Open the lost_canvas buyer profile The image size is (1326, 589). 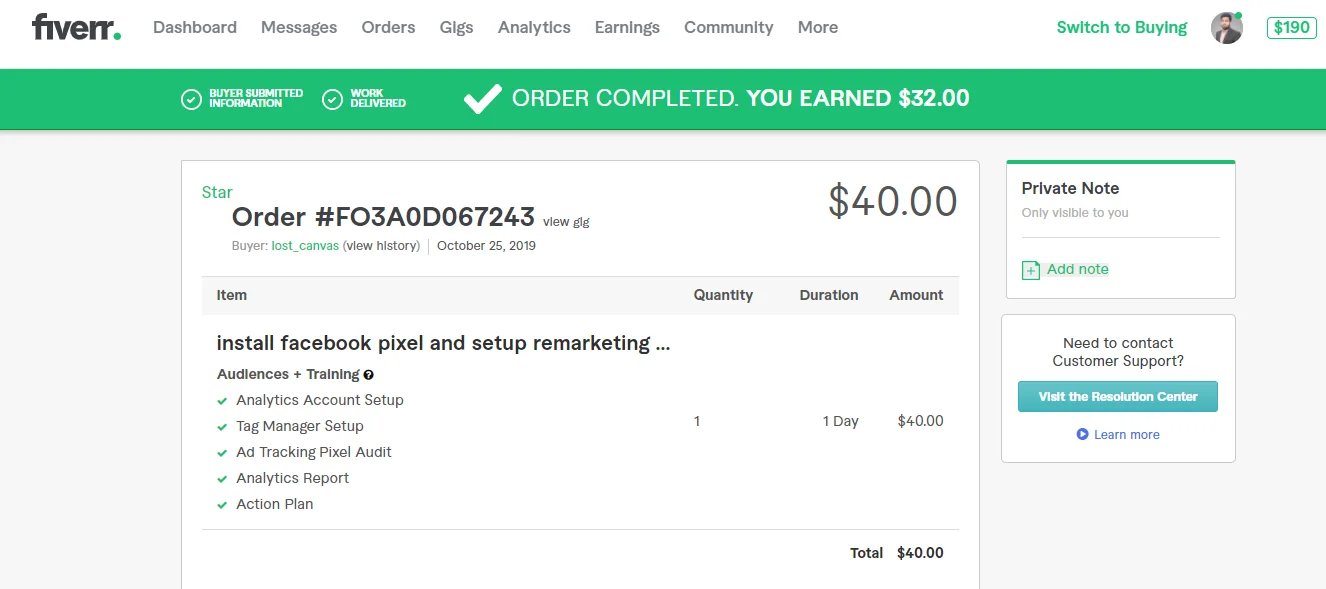[x=305, y=246]
